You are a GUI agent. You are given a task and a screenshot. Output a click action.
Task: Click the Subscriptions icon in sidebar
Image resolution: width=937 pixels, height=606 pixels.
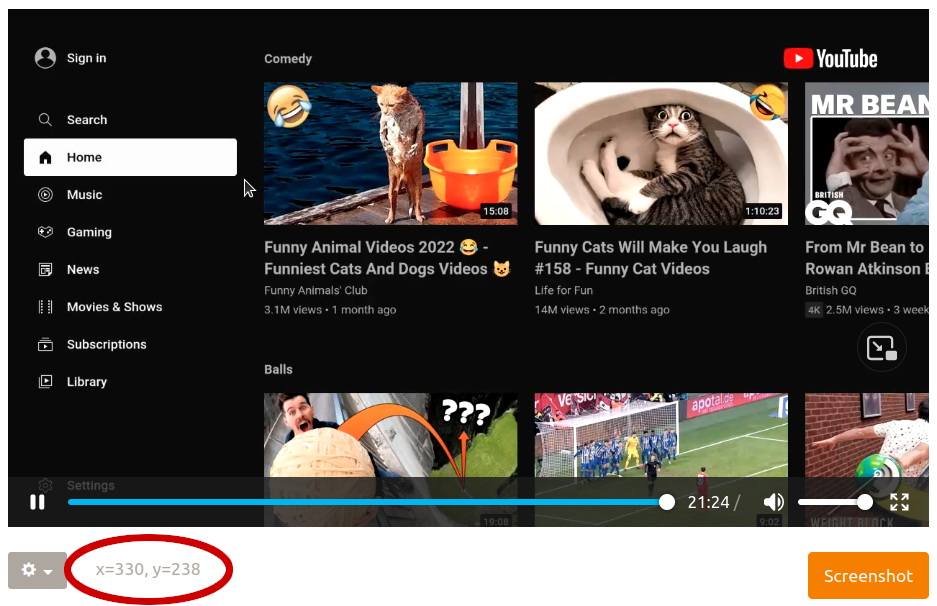45,344
